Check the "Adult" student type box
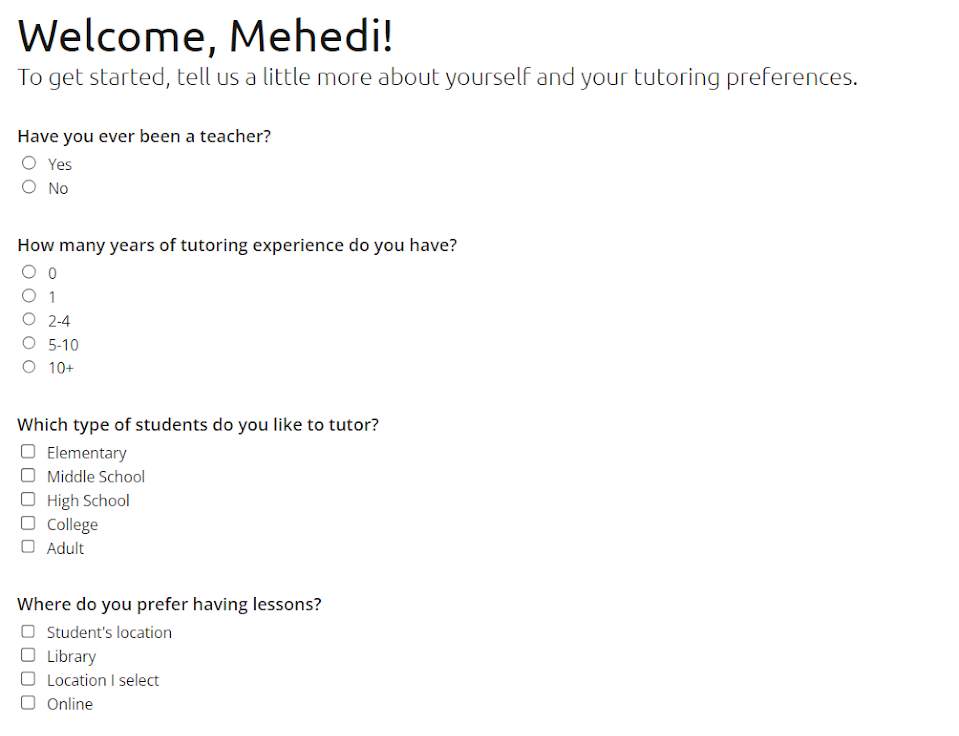959x736 pixels. tap(27, 546)
